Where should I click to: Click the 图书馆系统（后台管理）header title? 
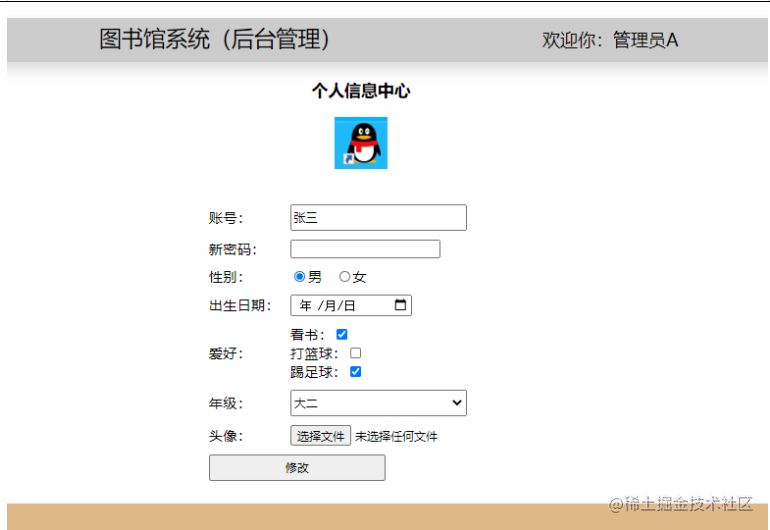click(x=215, y=39)
